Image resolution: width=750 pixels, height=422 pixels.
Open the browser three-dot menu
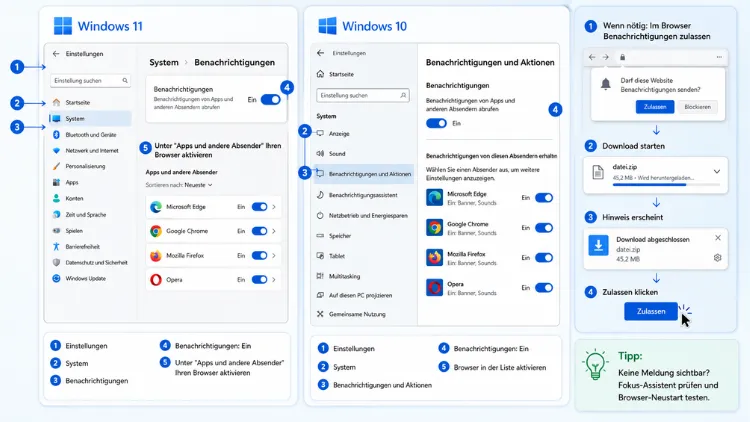719,57
